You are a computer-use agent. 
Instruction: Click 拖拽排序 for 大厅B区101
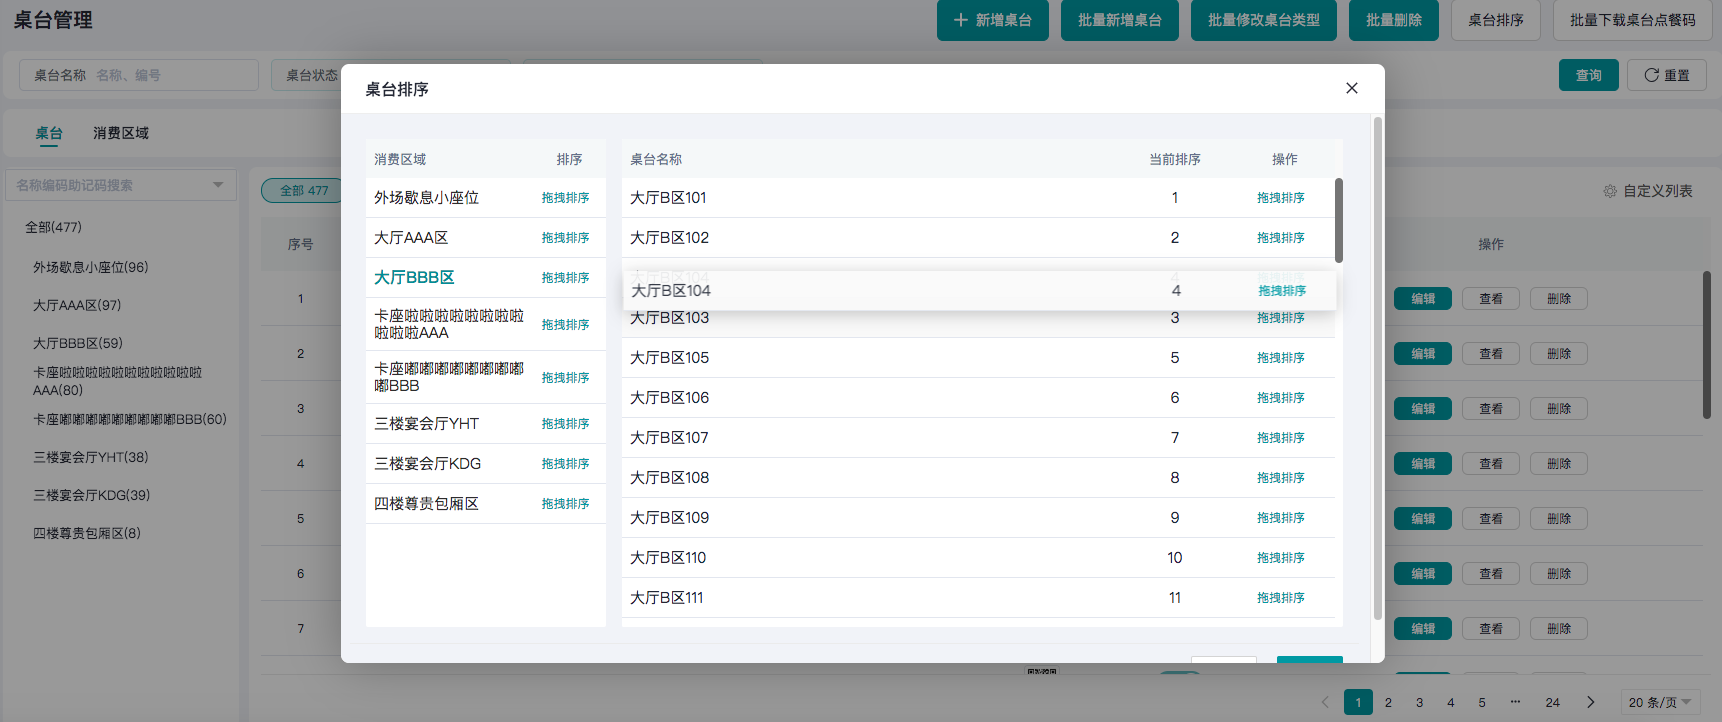(1281, 198)
